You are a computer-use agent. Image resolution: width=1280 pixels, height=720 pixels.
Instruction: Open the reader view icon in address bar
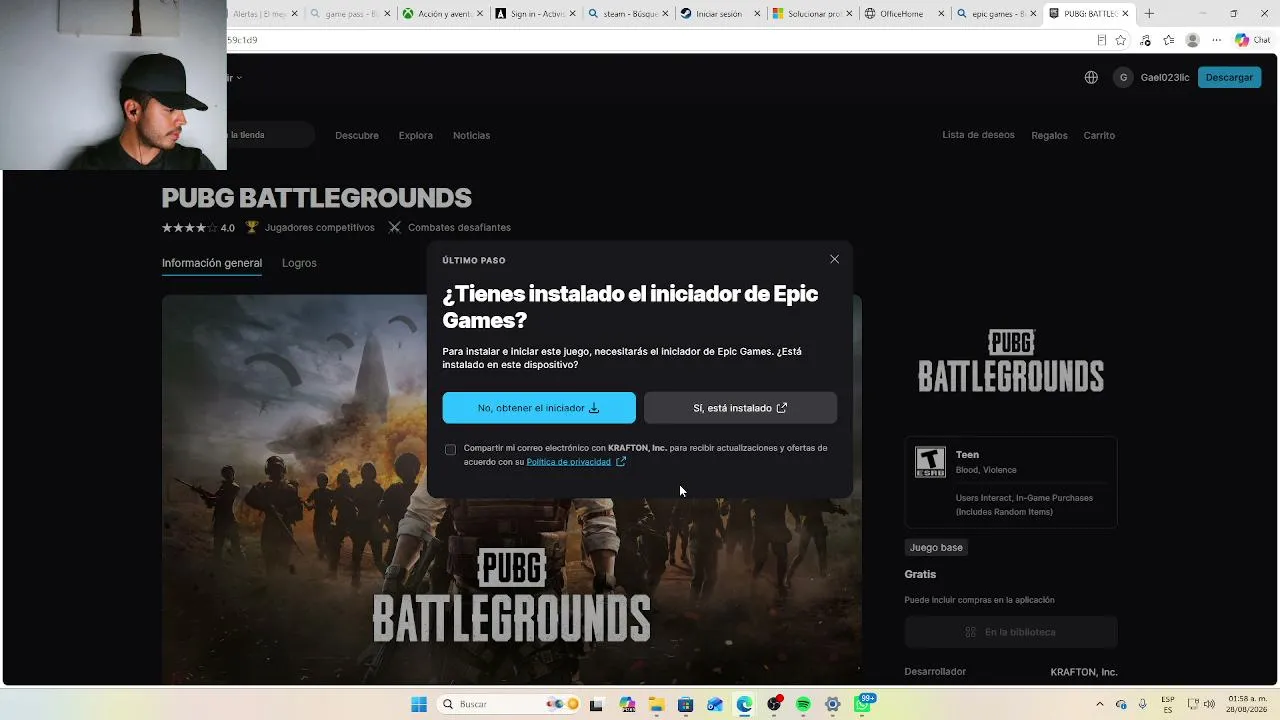coord(1102,40)
